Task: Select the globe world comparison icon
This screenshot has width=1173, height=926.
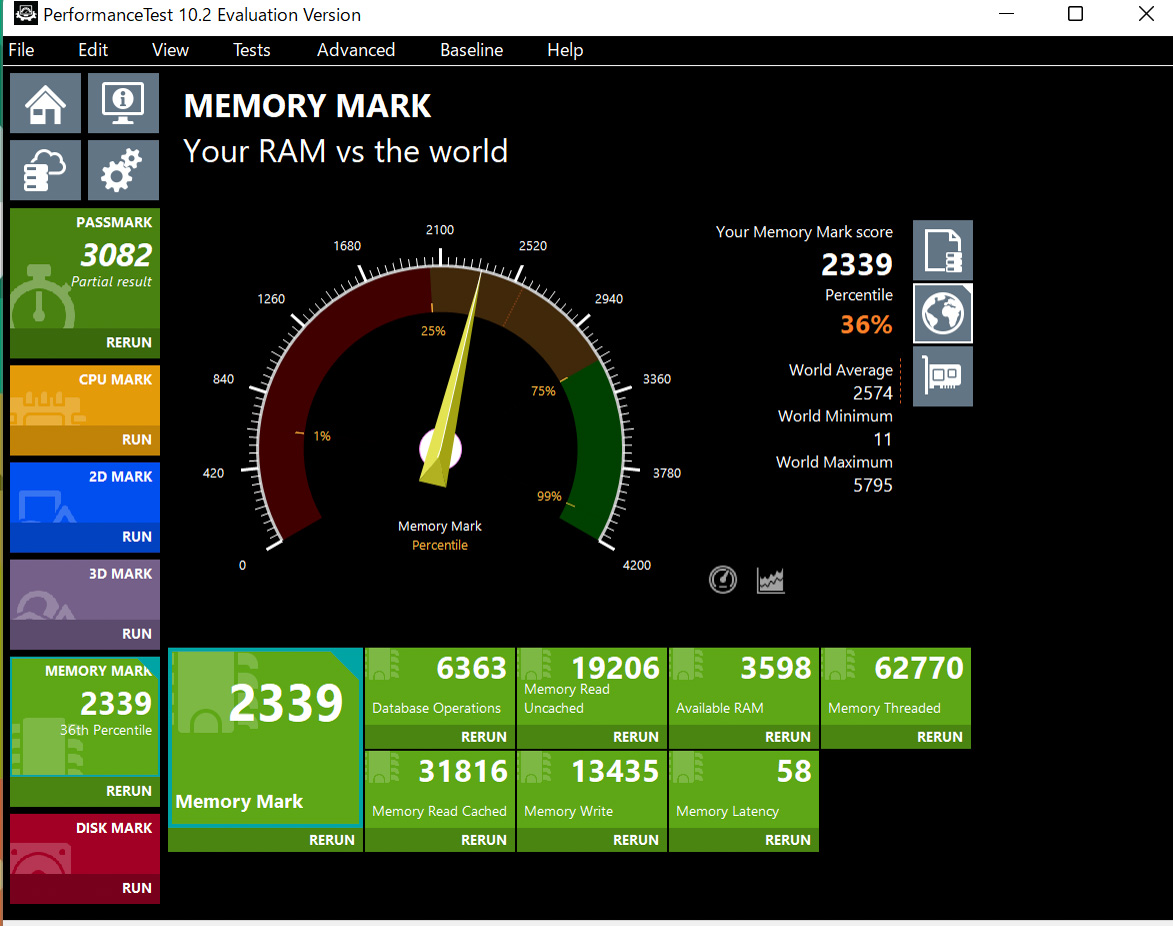Action: pyautogui.click(x=943, y=313)
